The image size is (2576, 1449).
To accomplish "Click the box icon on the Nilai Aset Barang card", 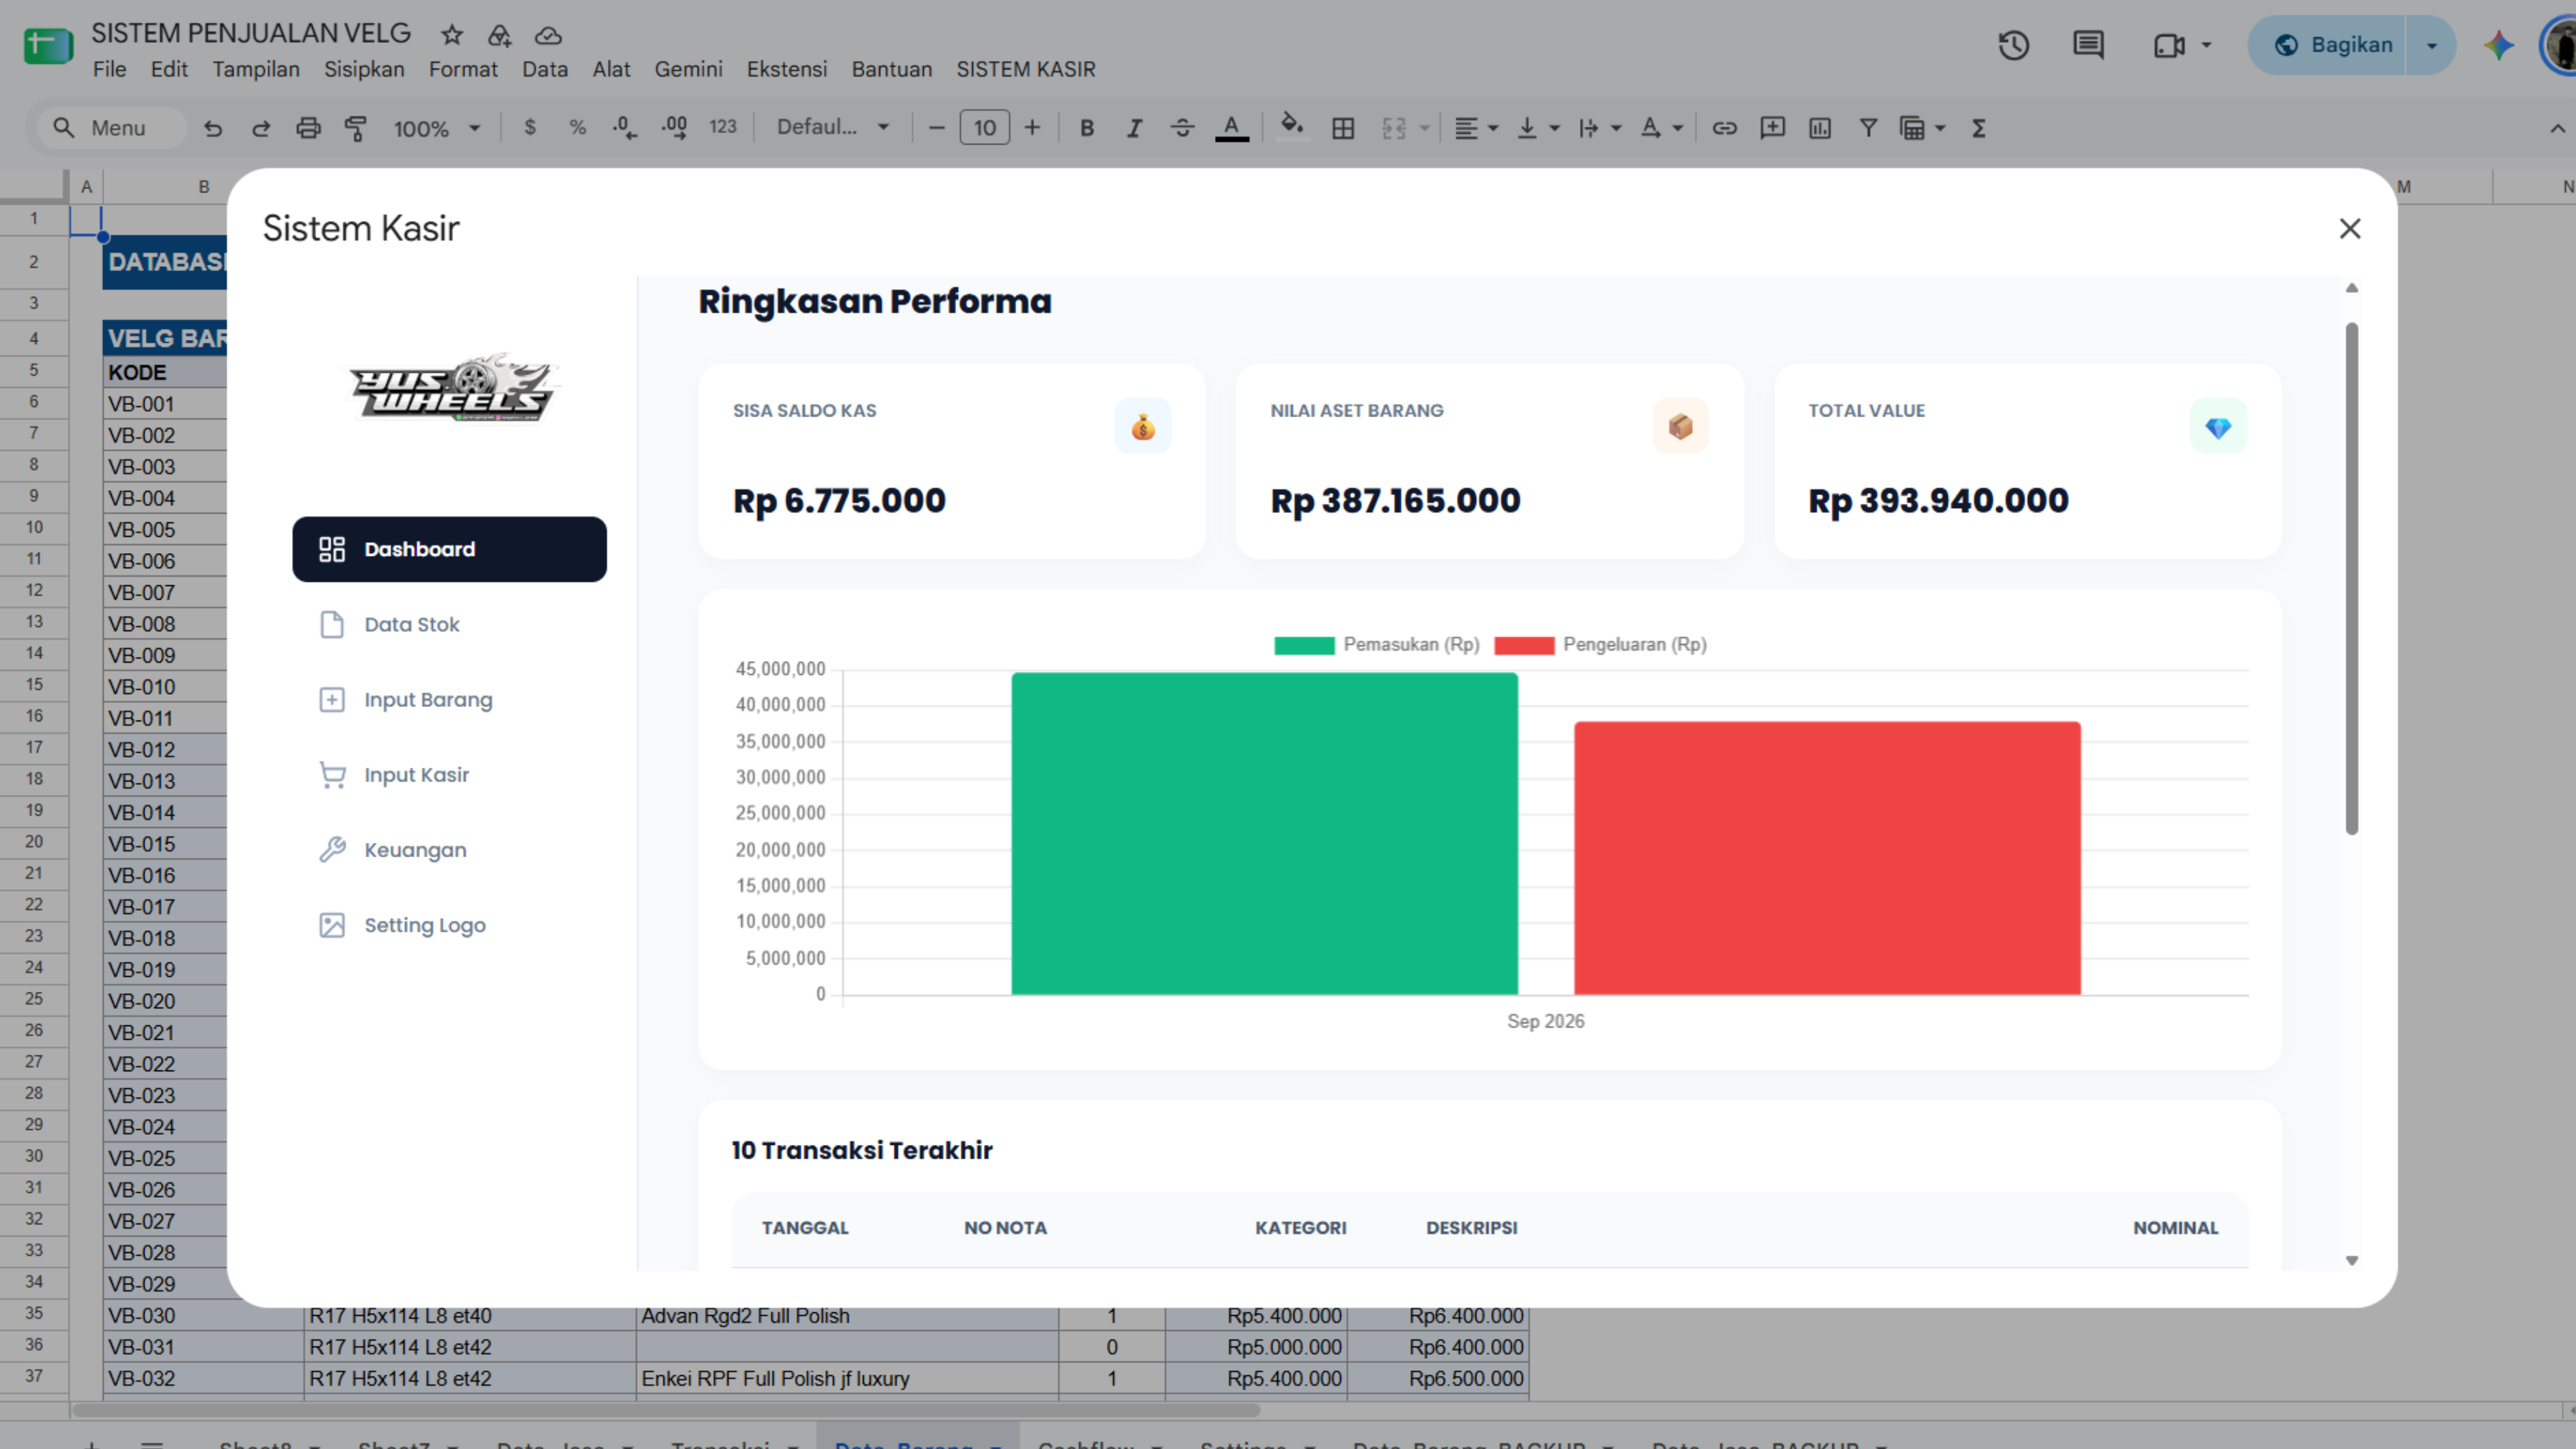I will point(1680,427).
